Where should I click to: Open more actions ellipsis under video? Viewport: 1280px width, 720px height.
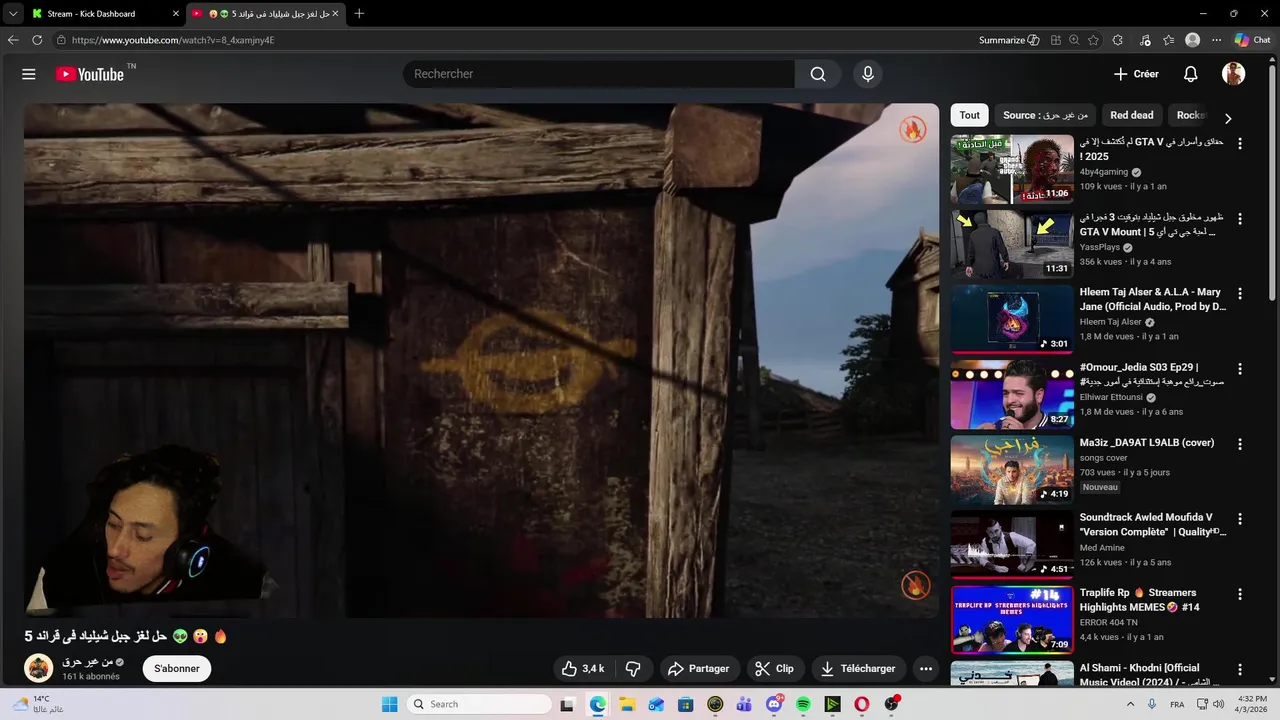tap(926, 668)
